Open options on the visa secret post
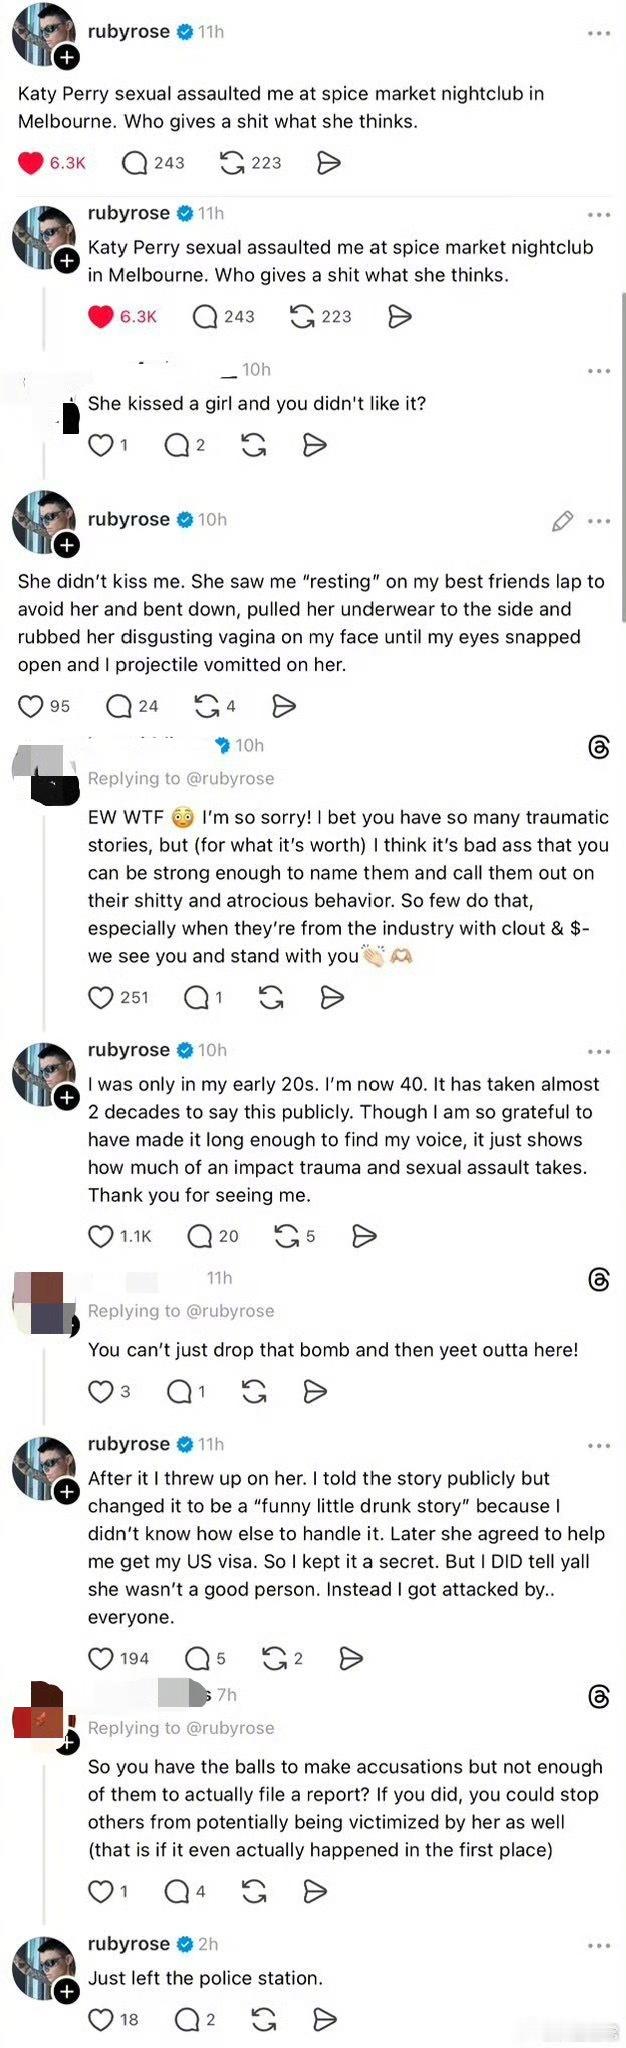The image size is (626, 2048). pos(600,1444)
